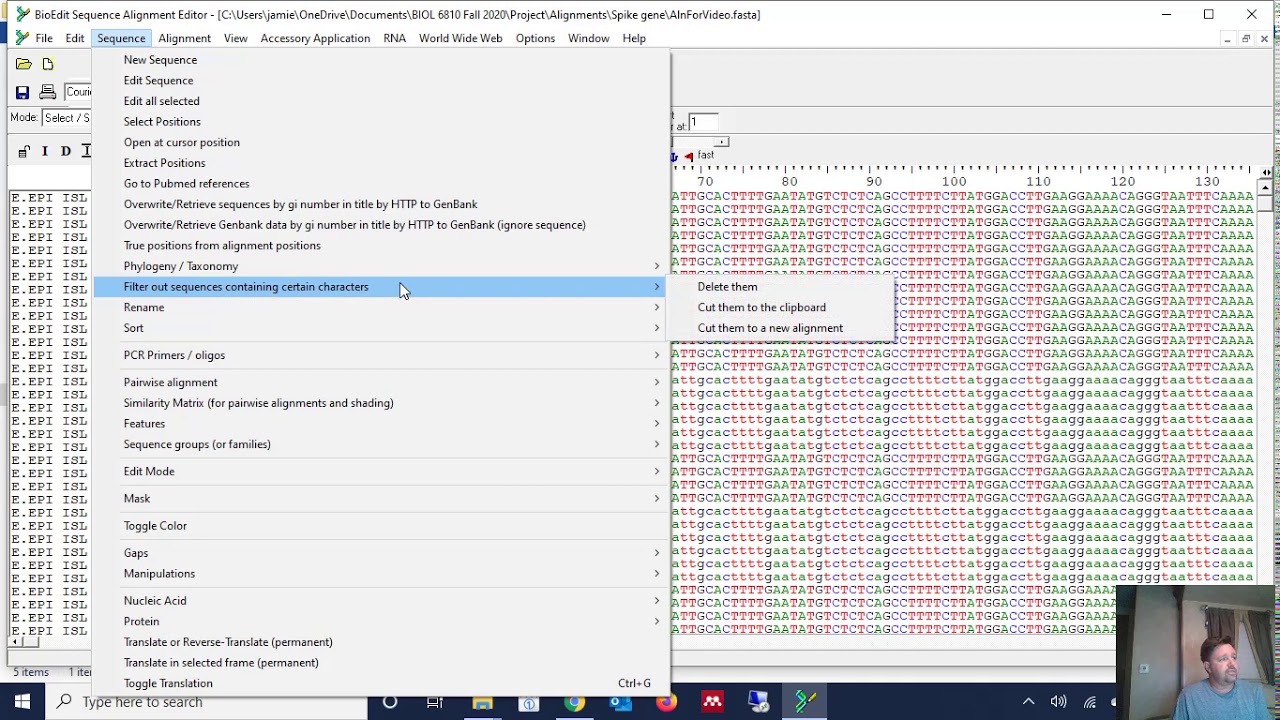Image resolution: width=1280 pixels, height=720 pixels.
Task: Click the taskbar search box
Action: click(208, 702)
